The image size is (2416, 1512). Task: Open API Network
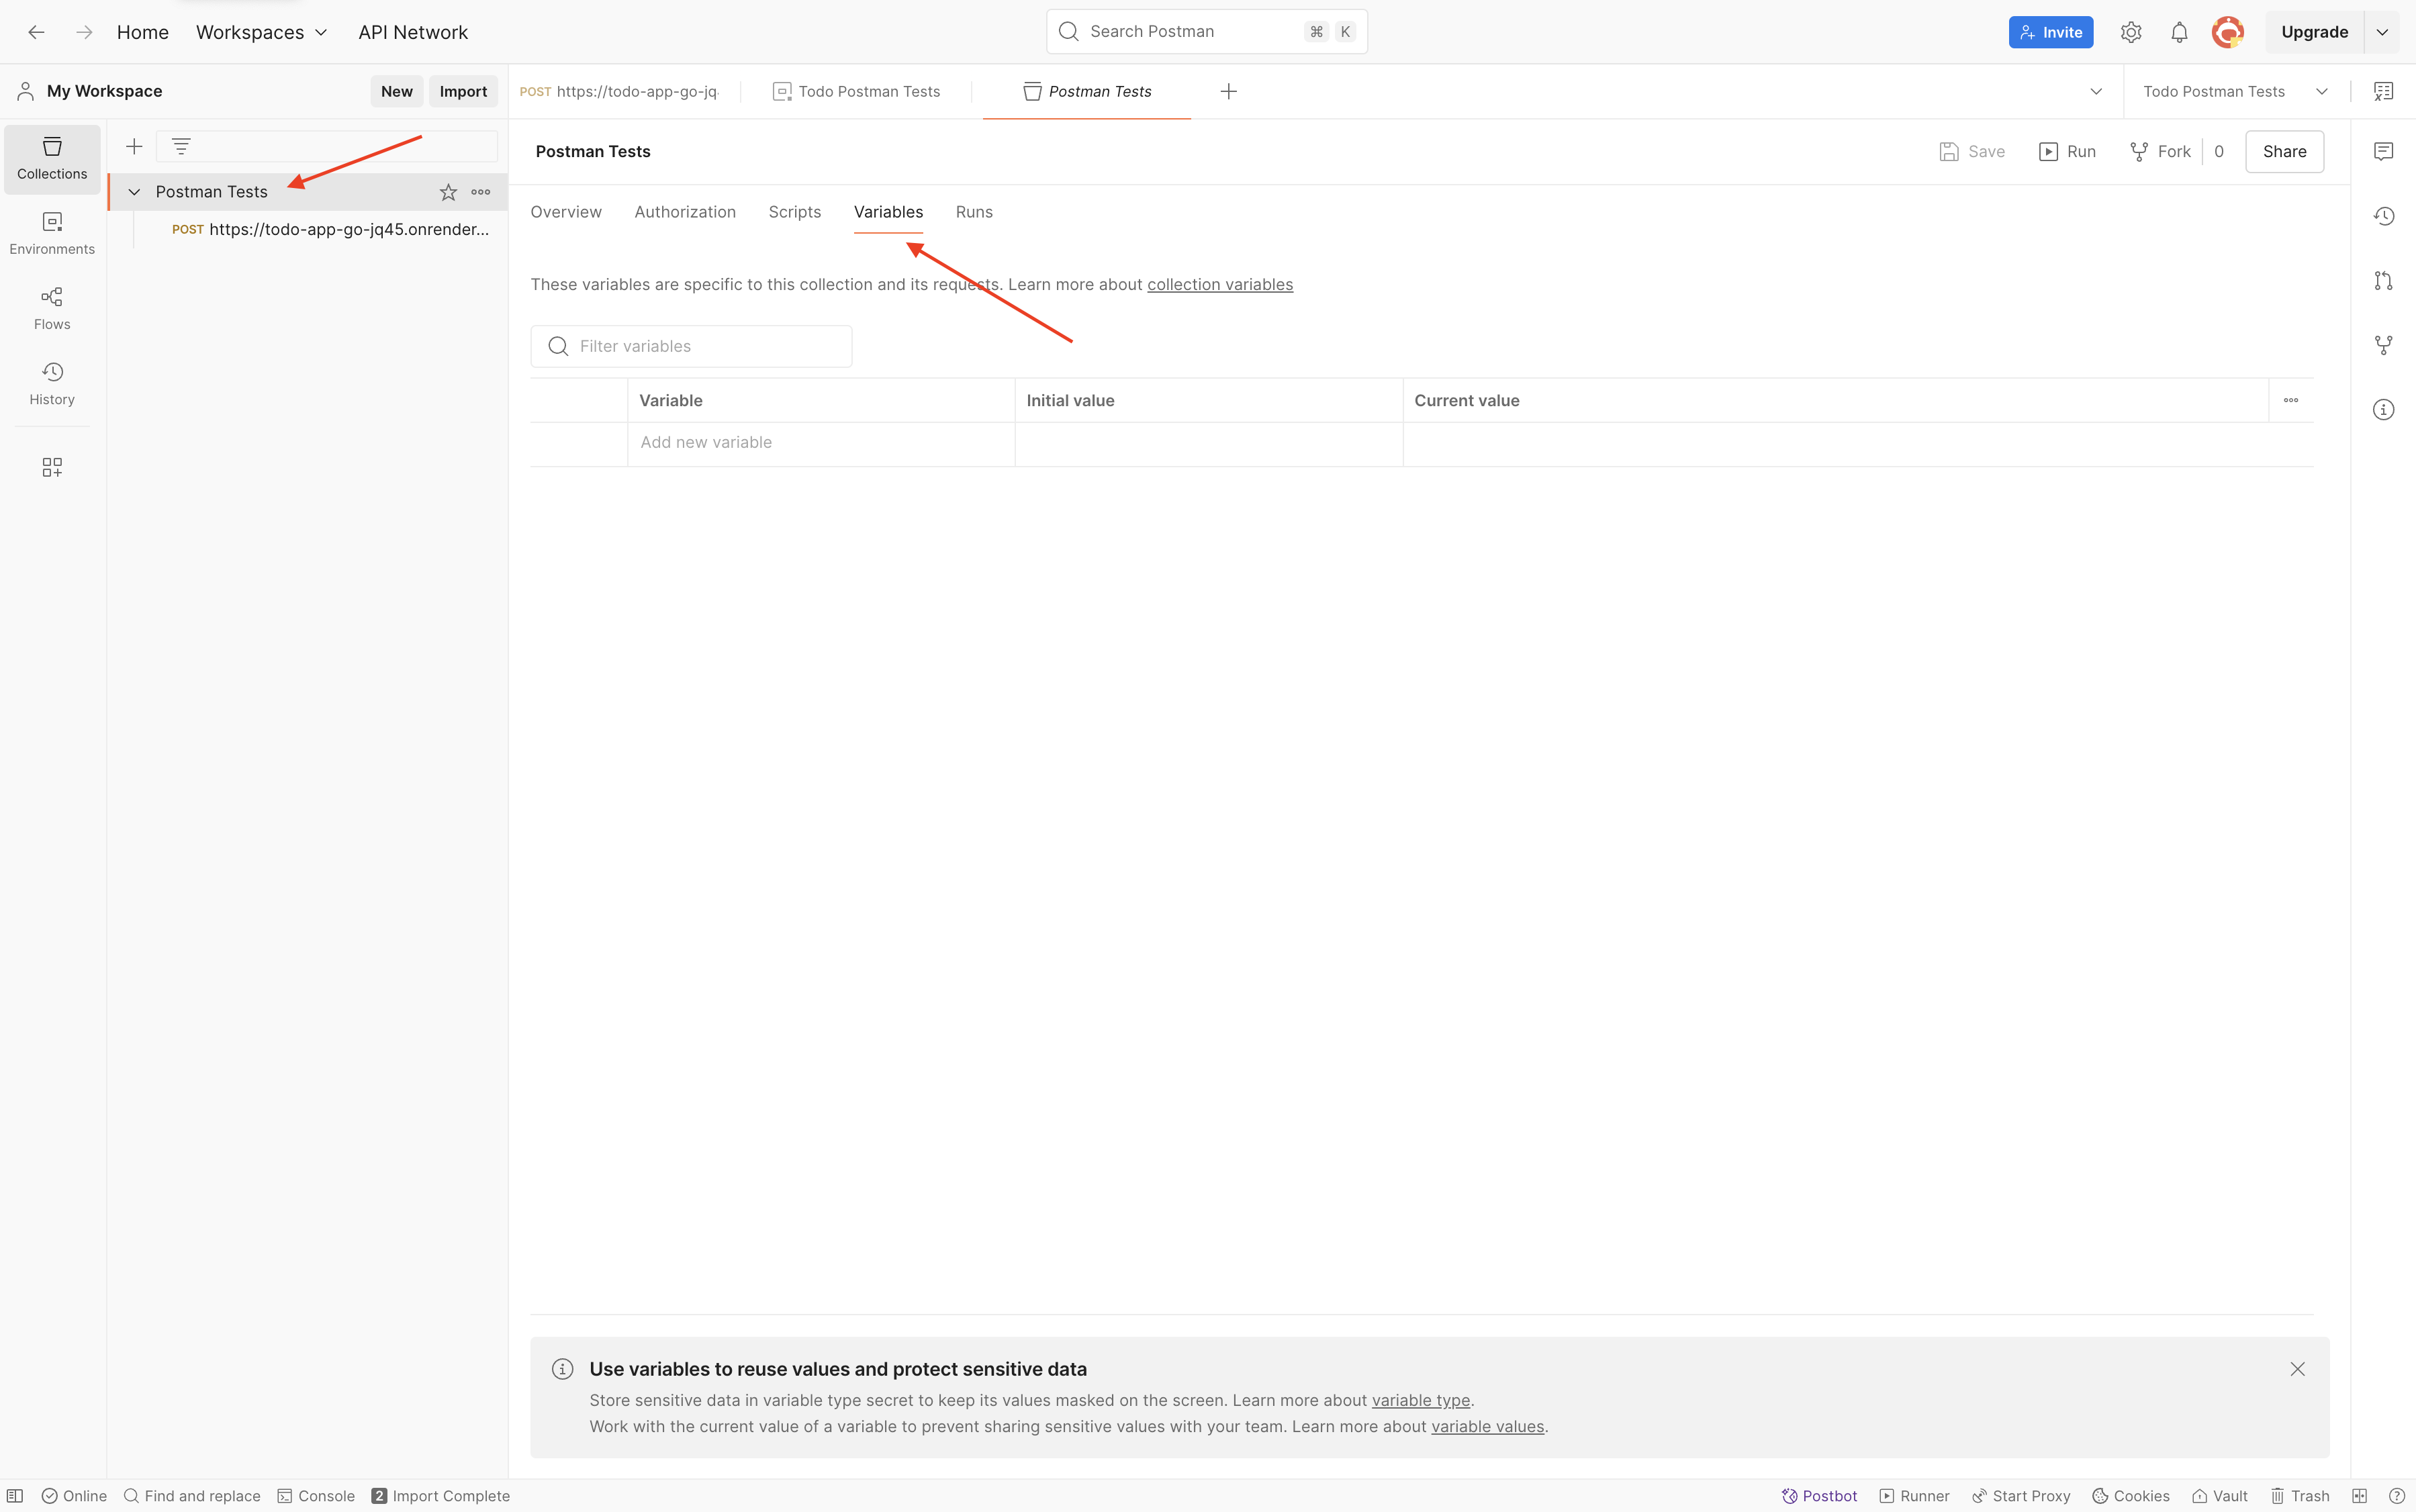click(x=413, y=32)
